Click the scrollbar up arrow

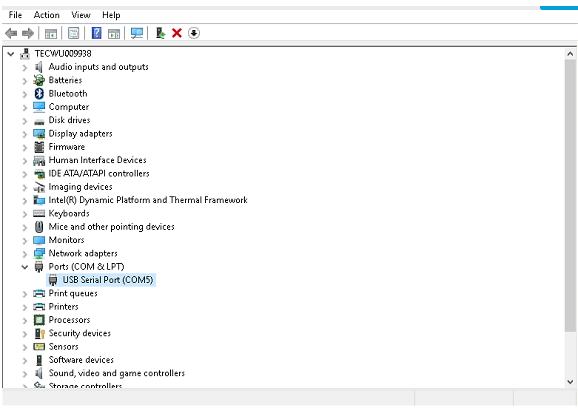tap(570, 54)
